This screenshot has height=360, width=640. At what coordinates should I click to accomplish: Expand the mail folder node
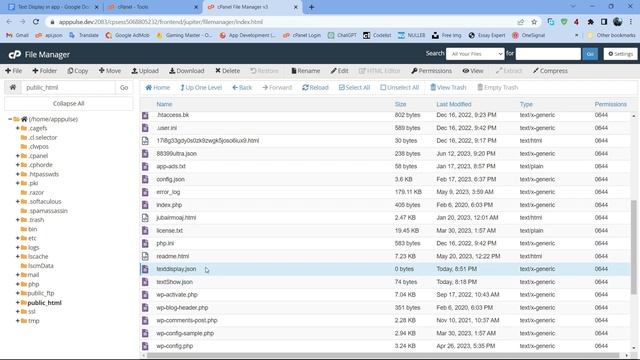pos(18,275)
